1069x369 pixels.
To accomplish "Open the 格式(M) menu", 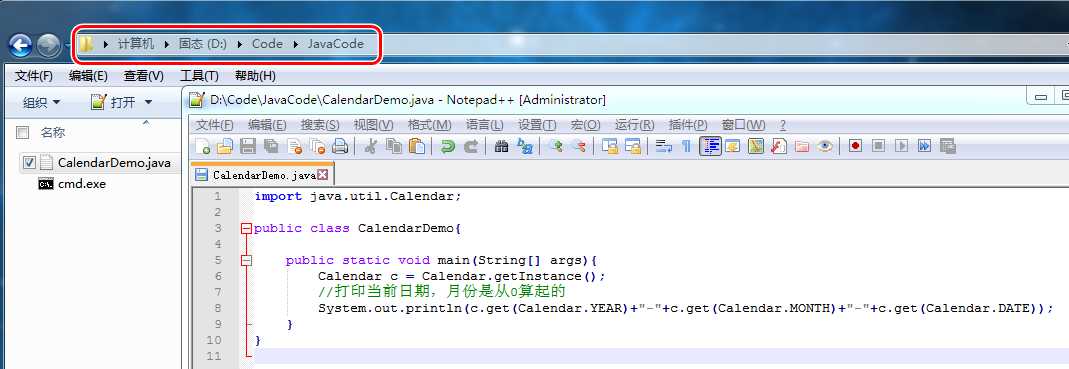I will [430, 125].
